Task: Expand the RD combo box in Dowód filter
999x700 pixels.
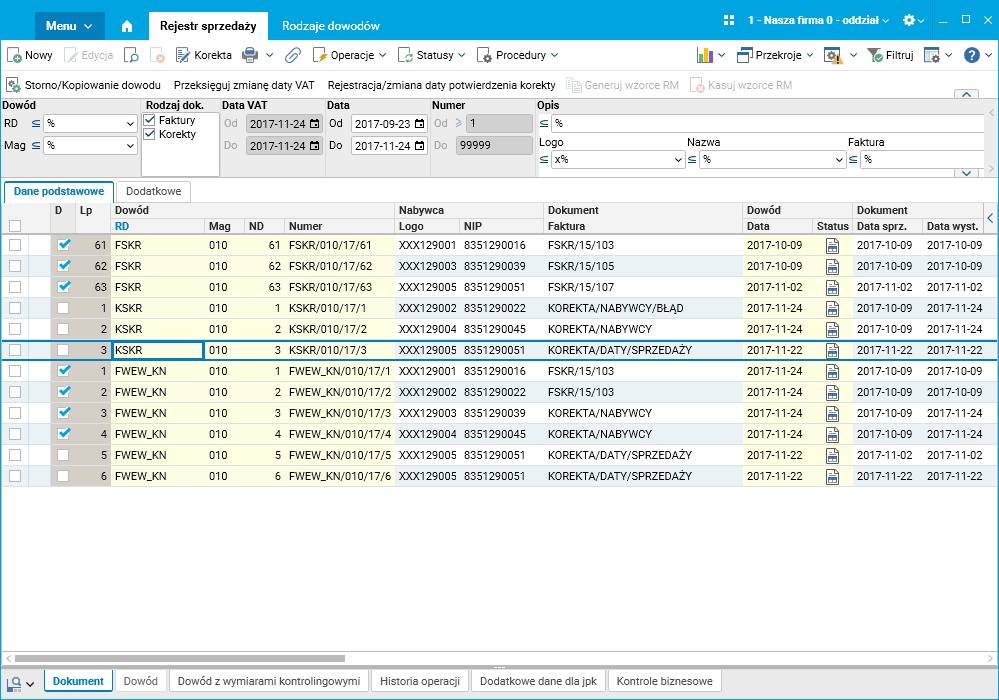Action: [130, 124]
